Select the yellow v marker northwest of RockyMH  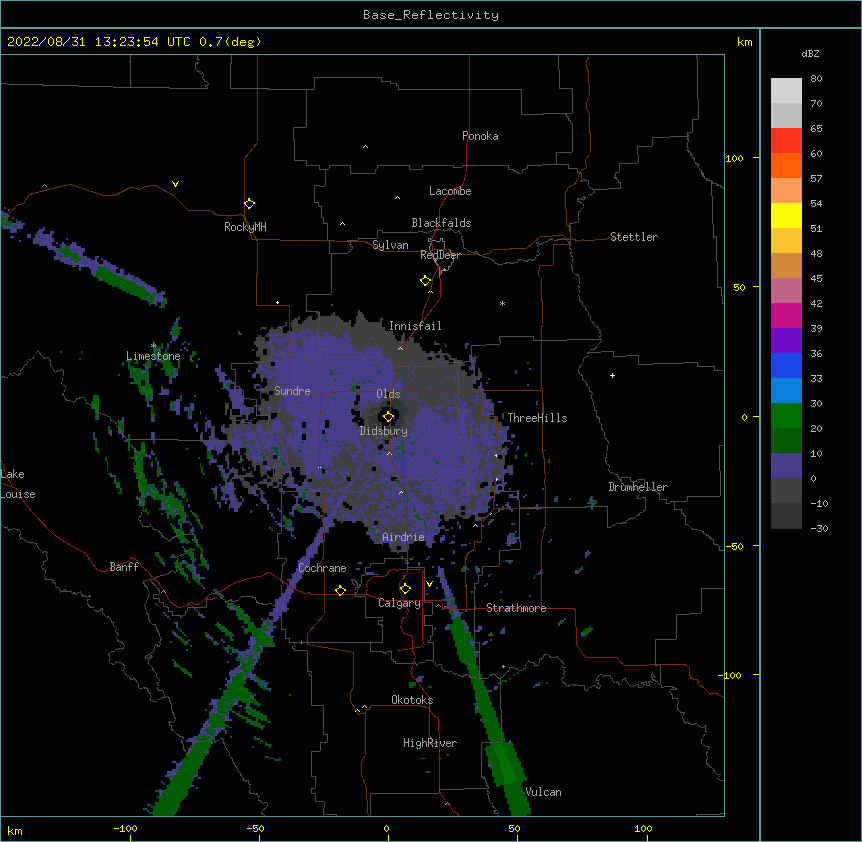point(175,184)
